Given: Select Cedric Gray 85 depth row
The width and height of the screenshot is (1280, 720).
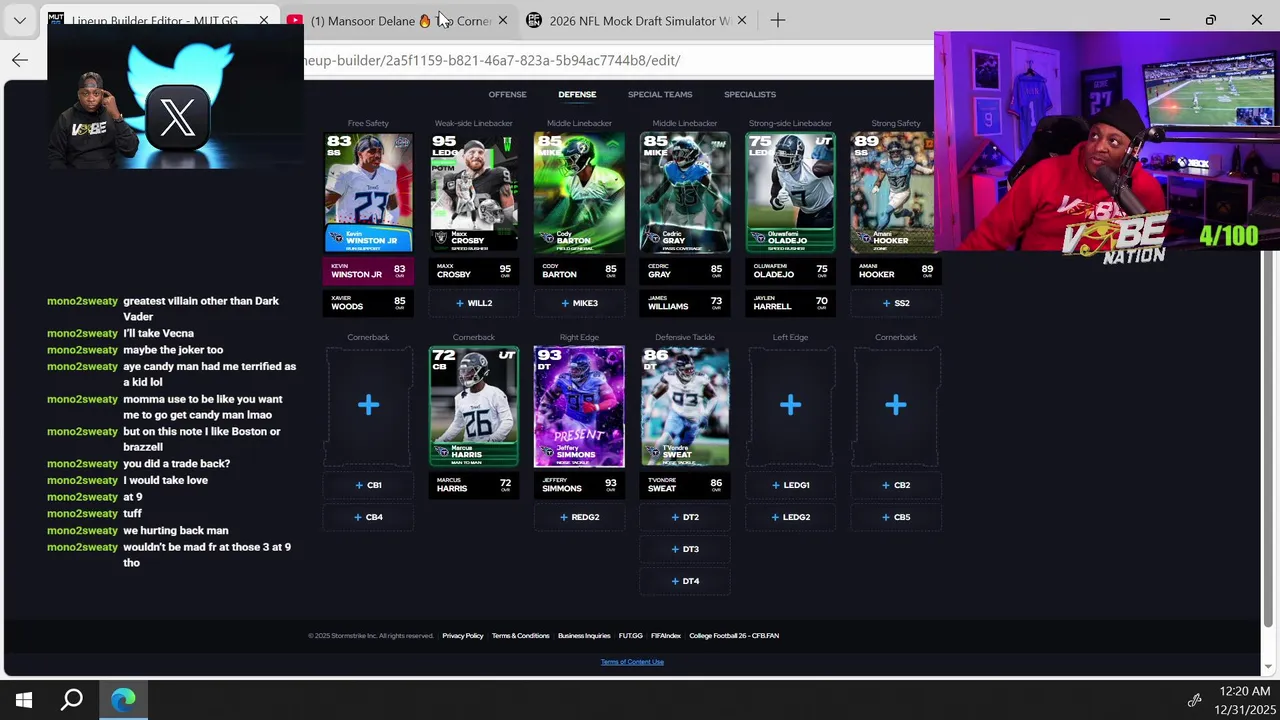Looking at the screenshot, I should [x=685, y=271].
